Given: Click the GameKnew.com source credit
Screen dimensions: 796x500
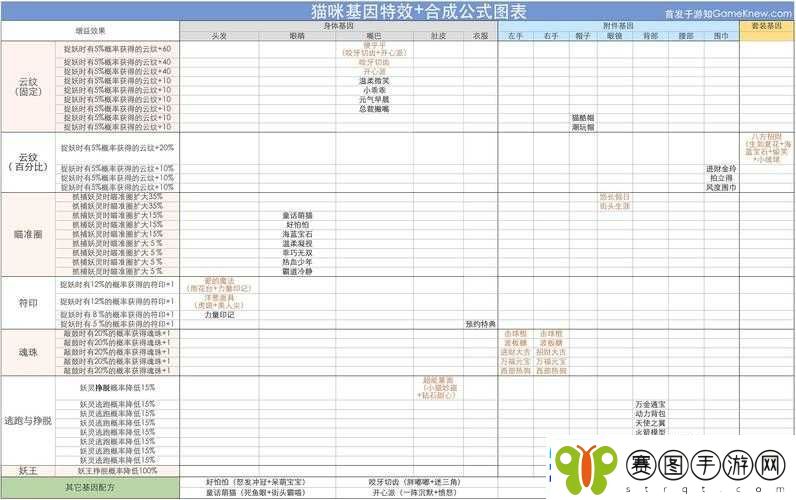Looking at the screenshot, I should (727, 14).
